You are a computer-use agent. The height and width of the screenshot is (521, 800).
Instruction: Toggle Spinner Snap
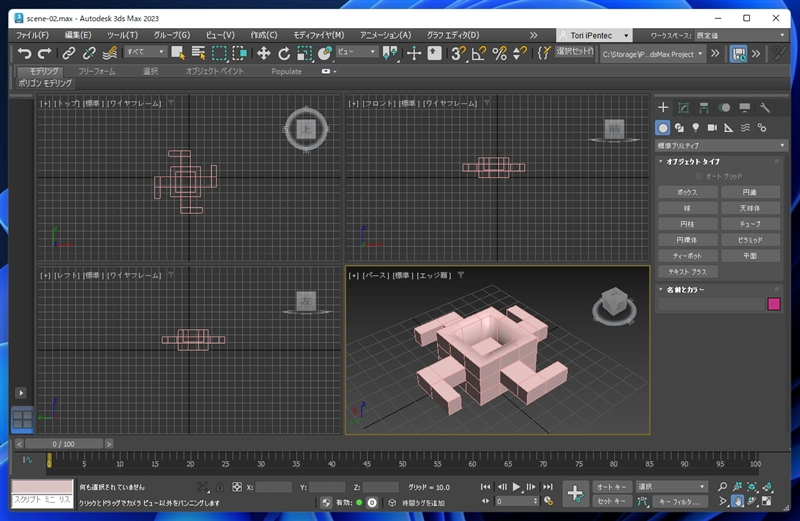click(x=519, y=53)
